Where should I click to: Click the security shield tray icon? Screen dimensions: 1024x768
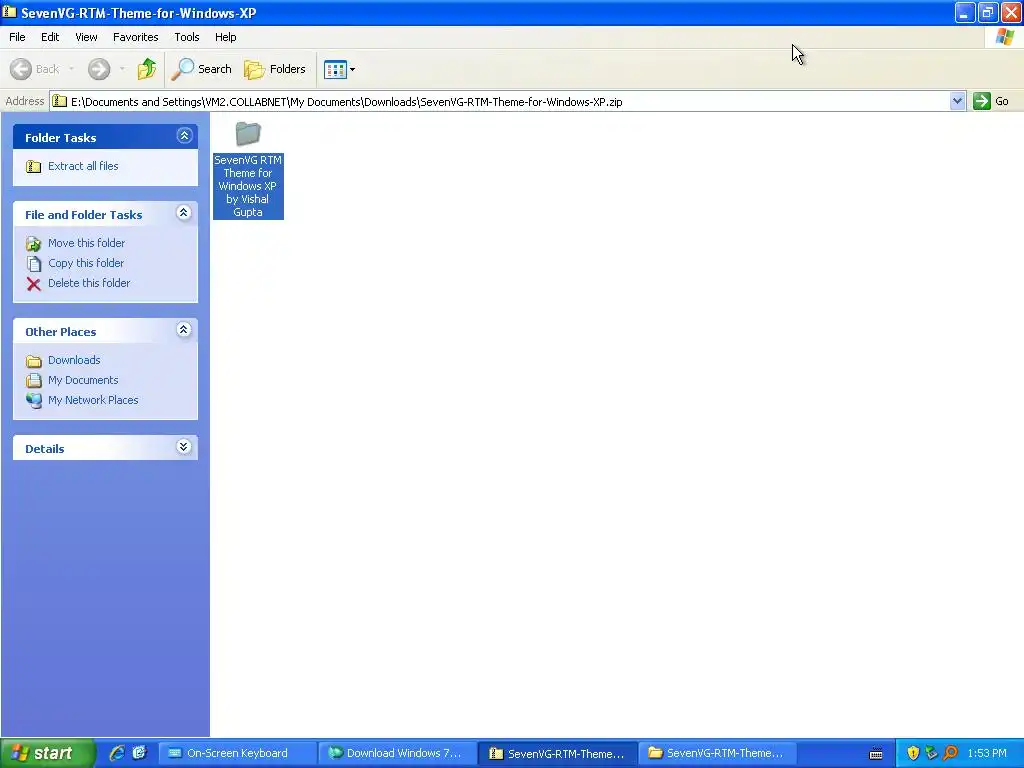click(913, 754)
